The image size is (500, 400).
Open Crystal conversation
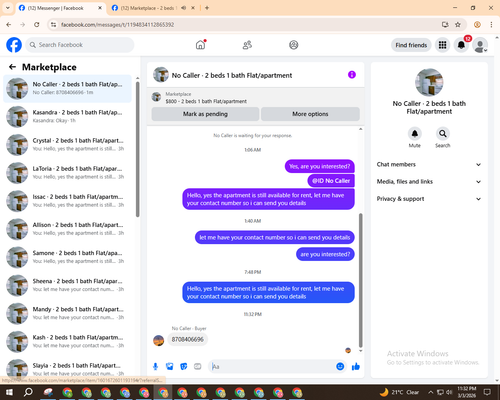point(67,145)
